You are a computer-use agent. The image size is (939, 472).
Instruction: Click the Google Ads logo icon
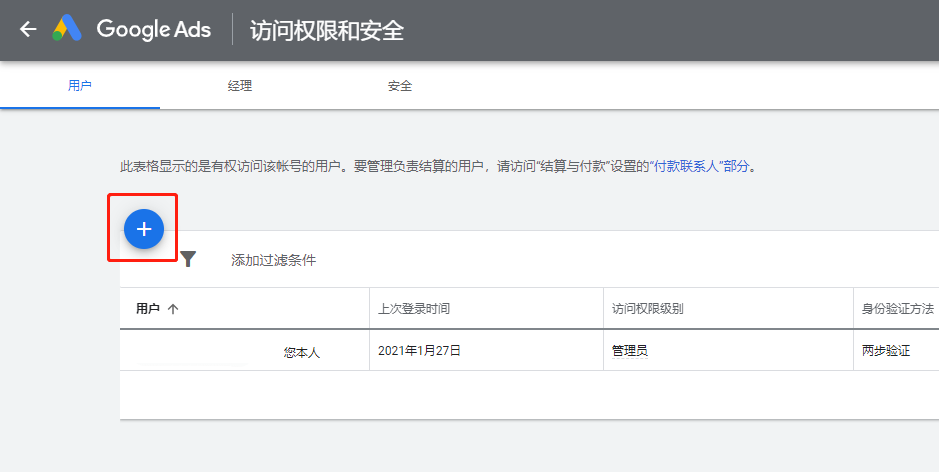68,29
